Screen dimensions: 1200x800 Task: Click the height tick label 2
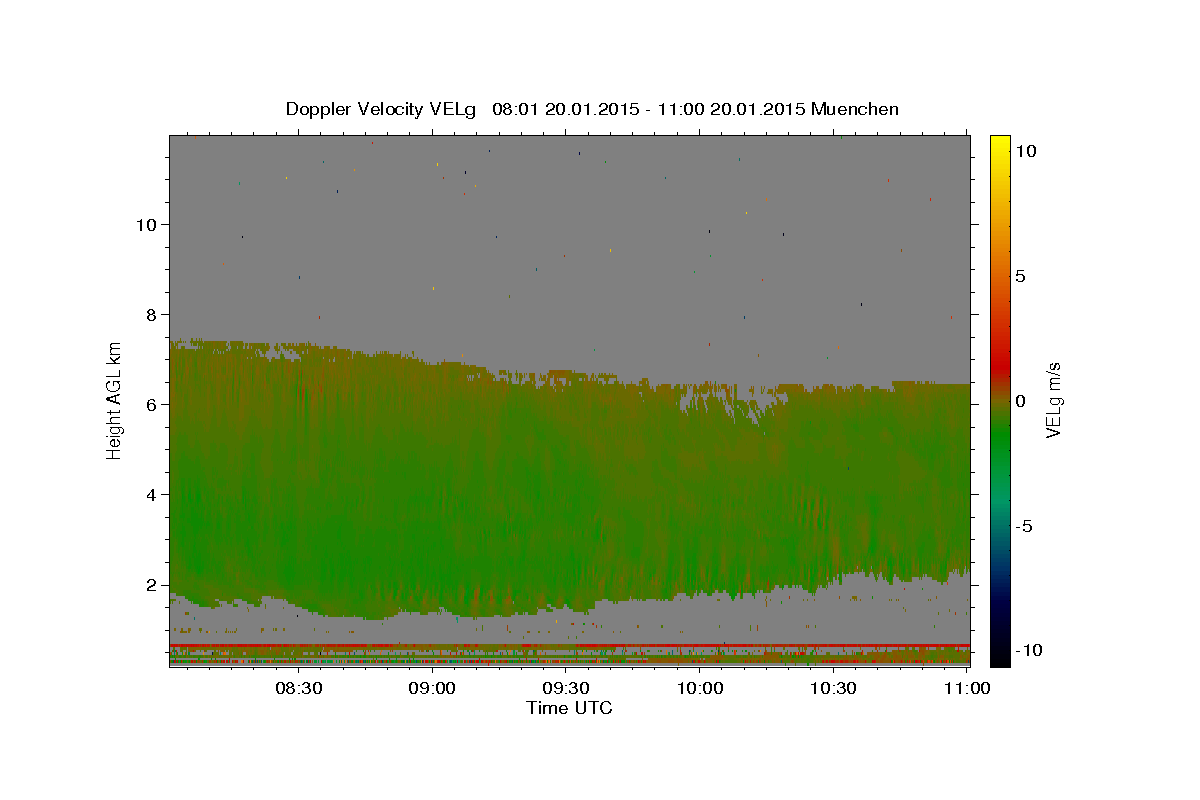coord(152,585)
